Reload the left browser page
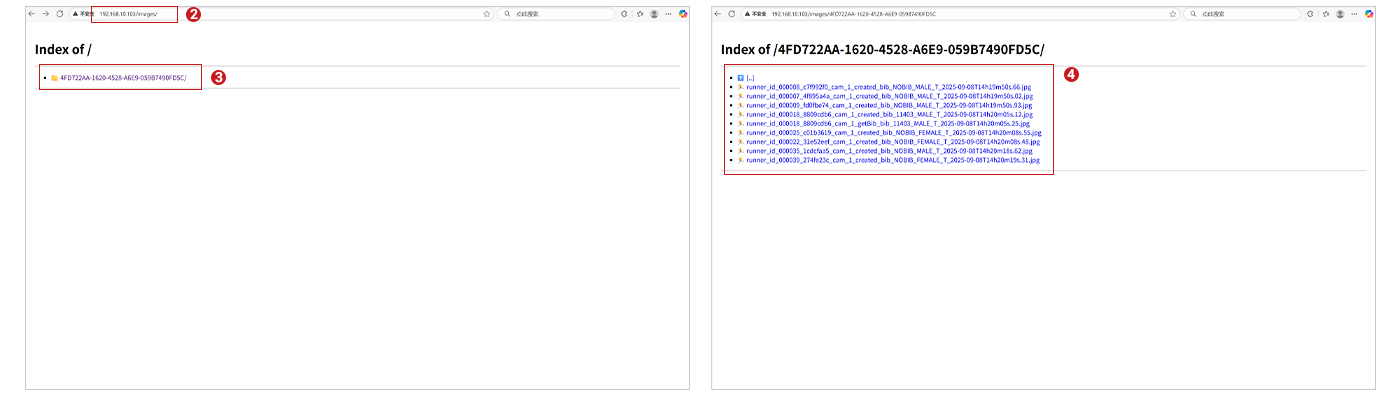 (x=60, y=14)
